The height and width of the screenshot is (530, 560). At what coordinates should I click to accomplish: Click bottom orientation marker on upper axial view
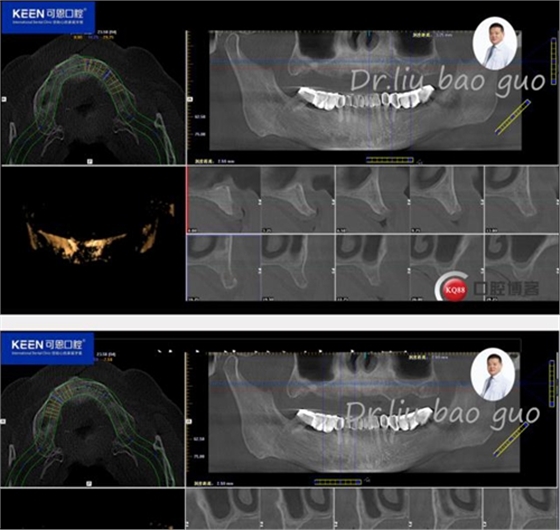pyautogui.click(x=90, y=161)
